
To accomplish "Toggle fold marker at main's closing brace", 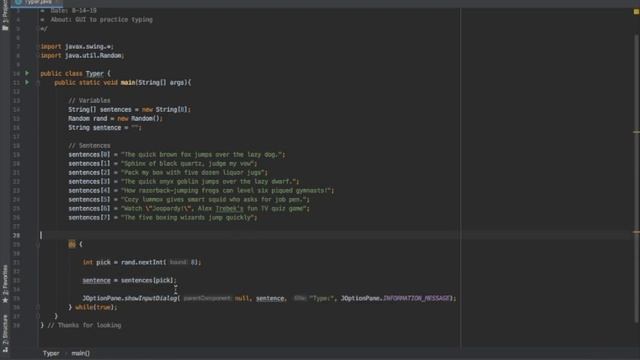I will (38, 316).
